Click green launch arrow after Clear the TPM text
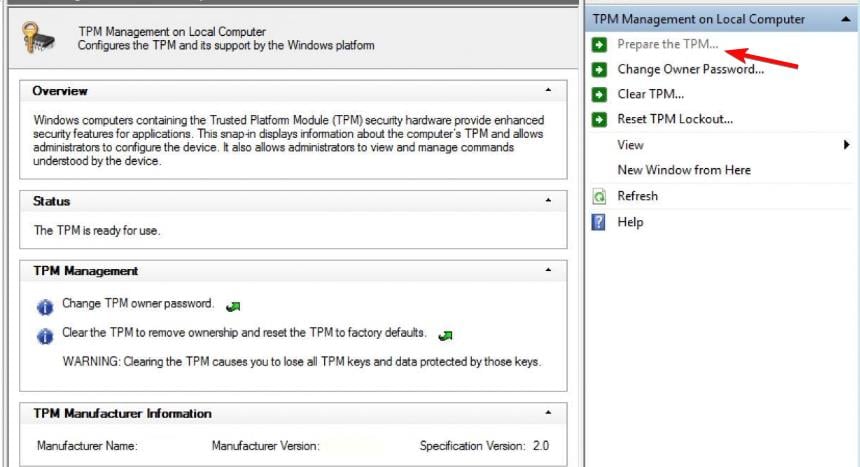This screenshot has width=860, height=467. click(x=445, y=335)
